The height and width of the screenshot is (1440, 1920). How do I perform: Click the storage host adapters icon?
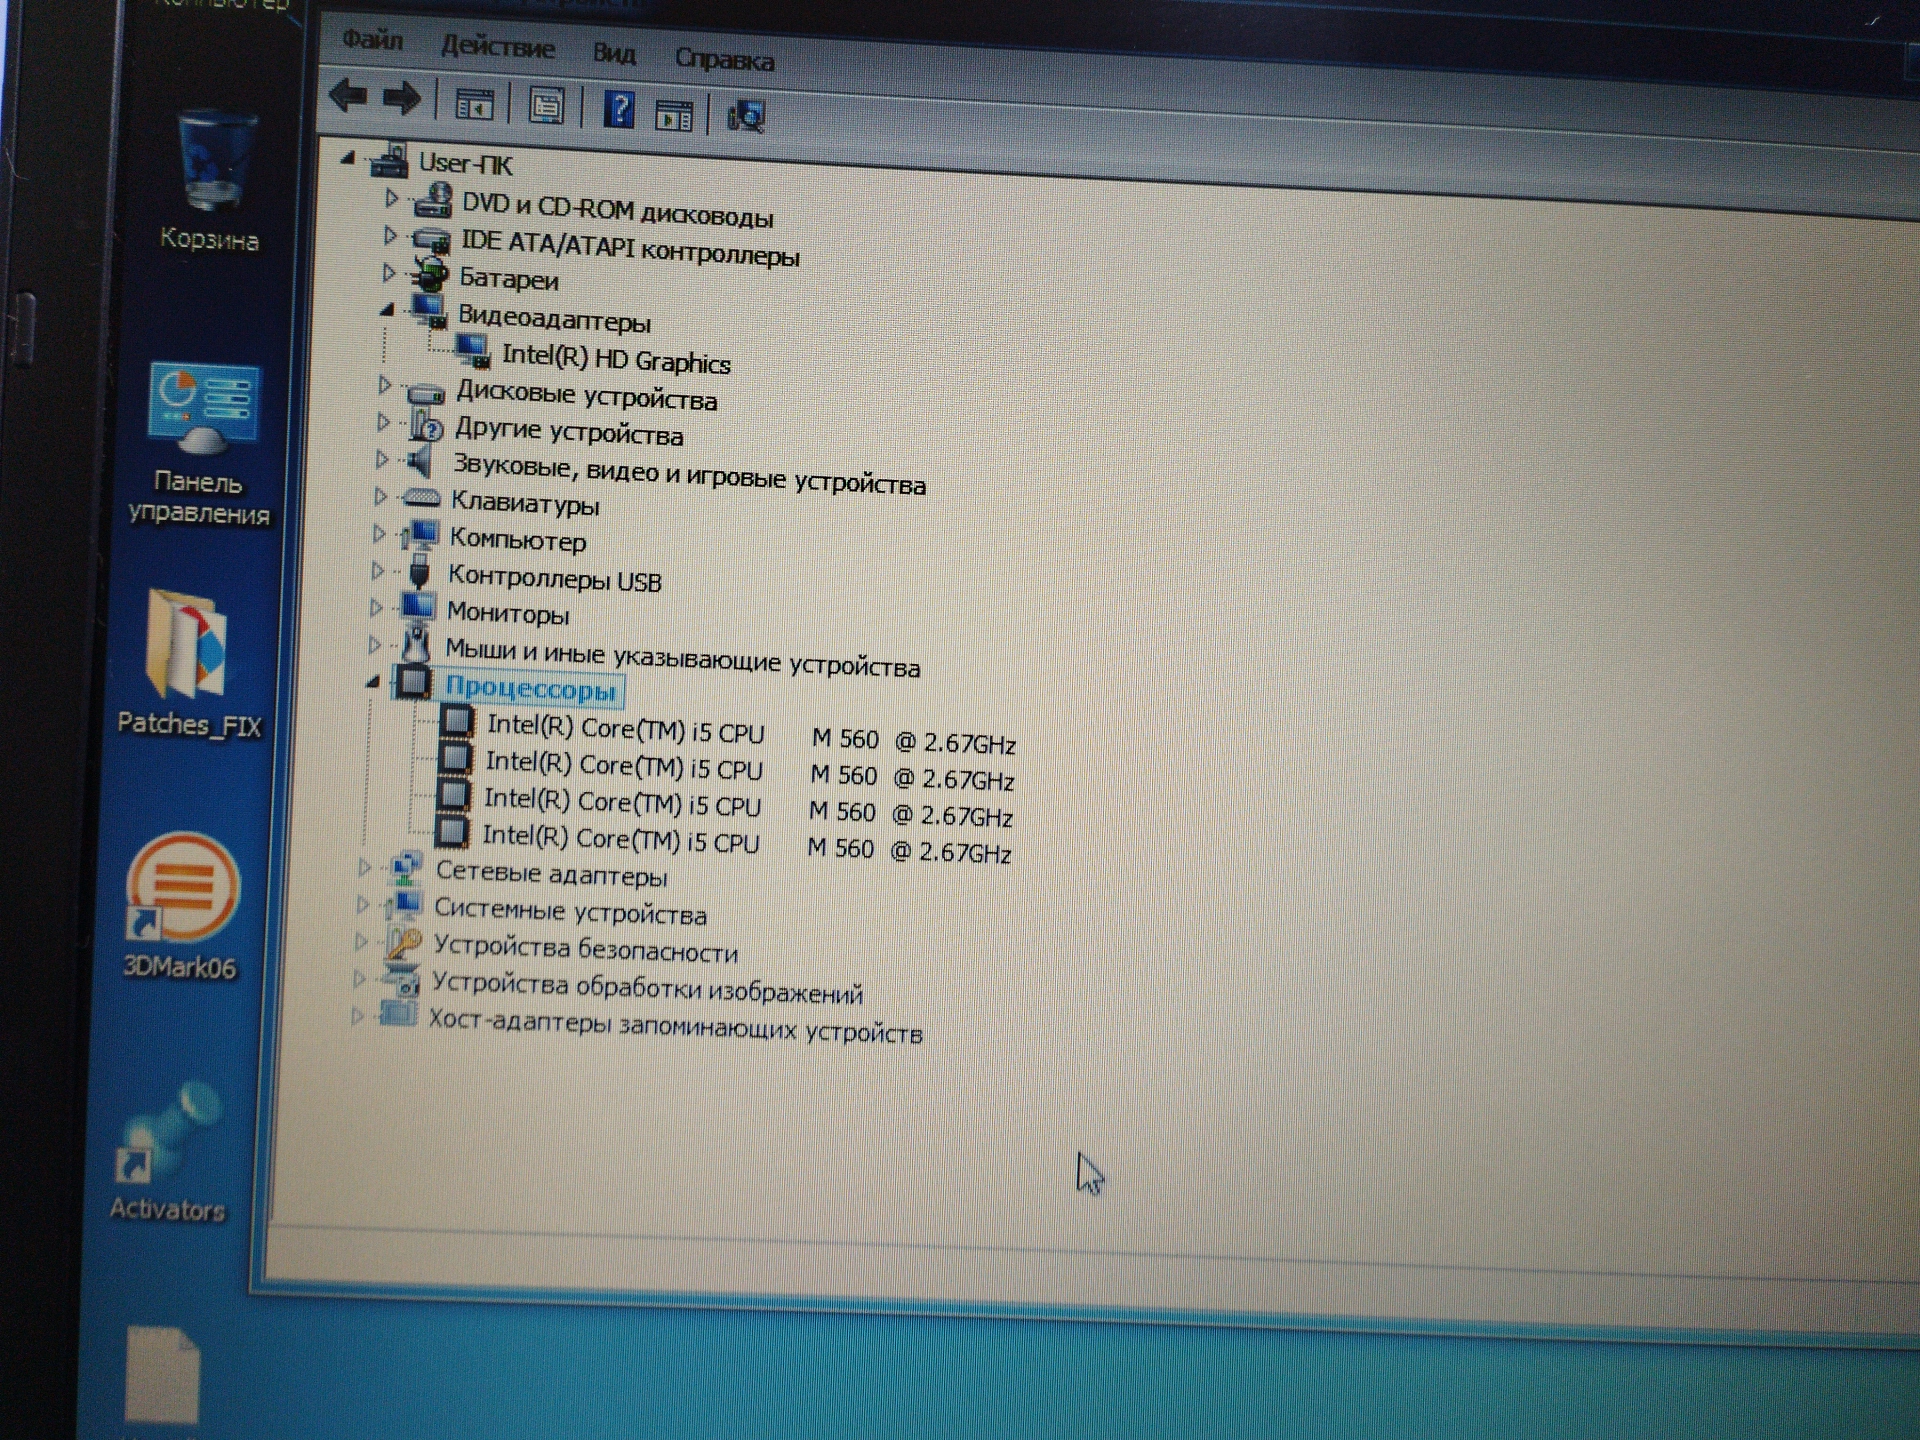[397, 1015]
